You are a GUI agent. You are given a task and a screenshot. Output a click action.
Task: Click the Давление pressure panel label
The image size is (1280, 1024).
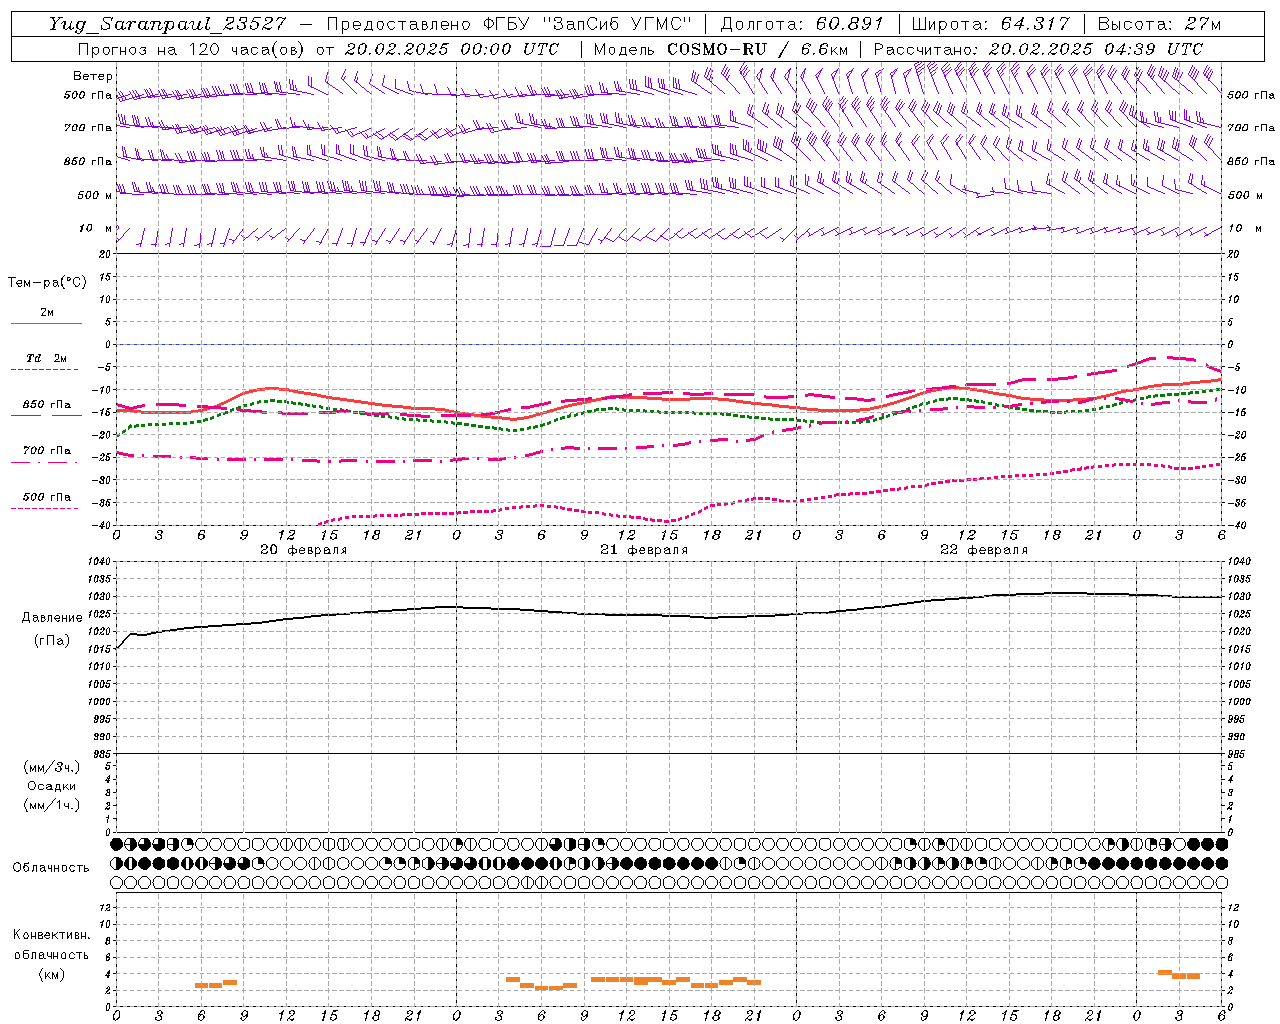point(52,618)
